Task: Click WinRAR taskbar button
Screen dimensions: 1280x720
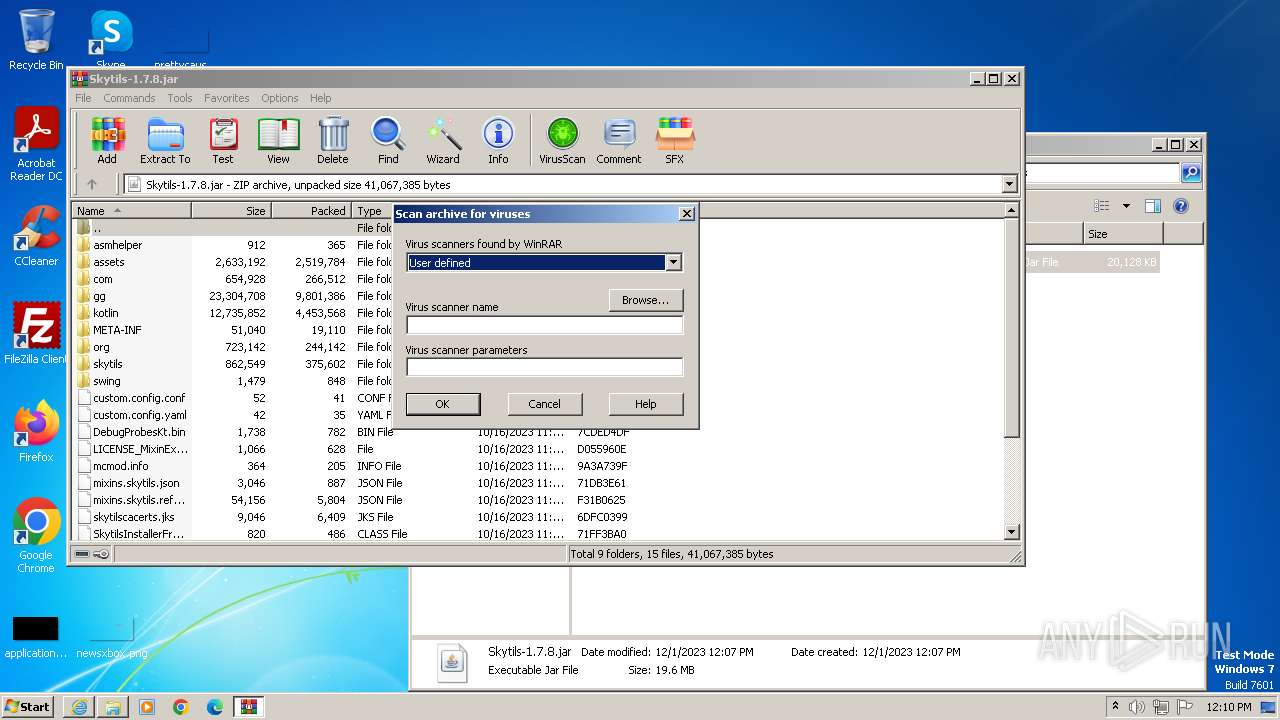Action: (249, 707)
